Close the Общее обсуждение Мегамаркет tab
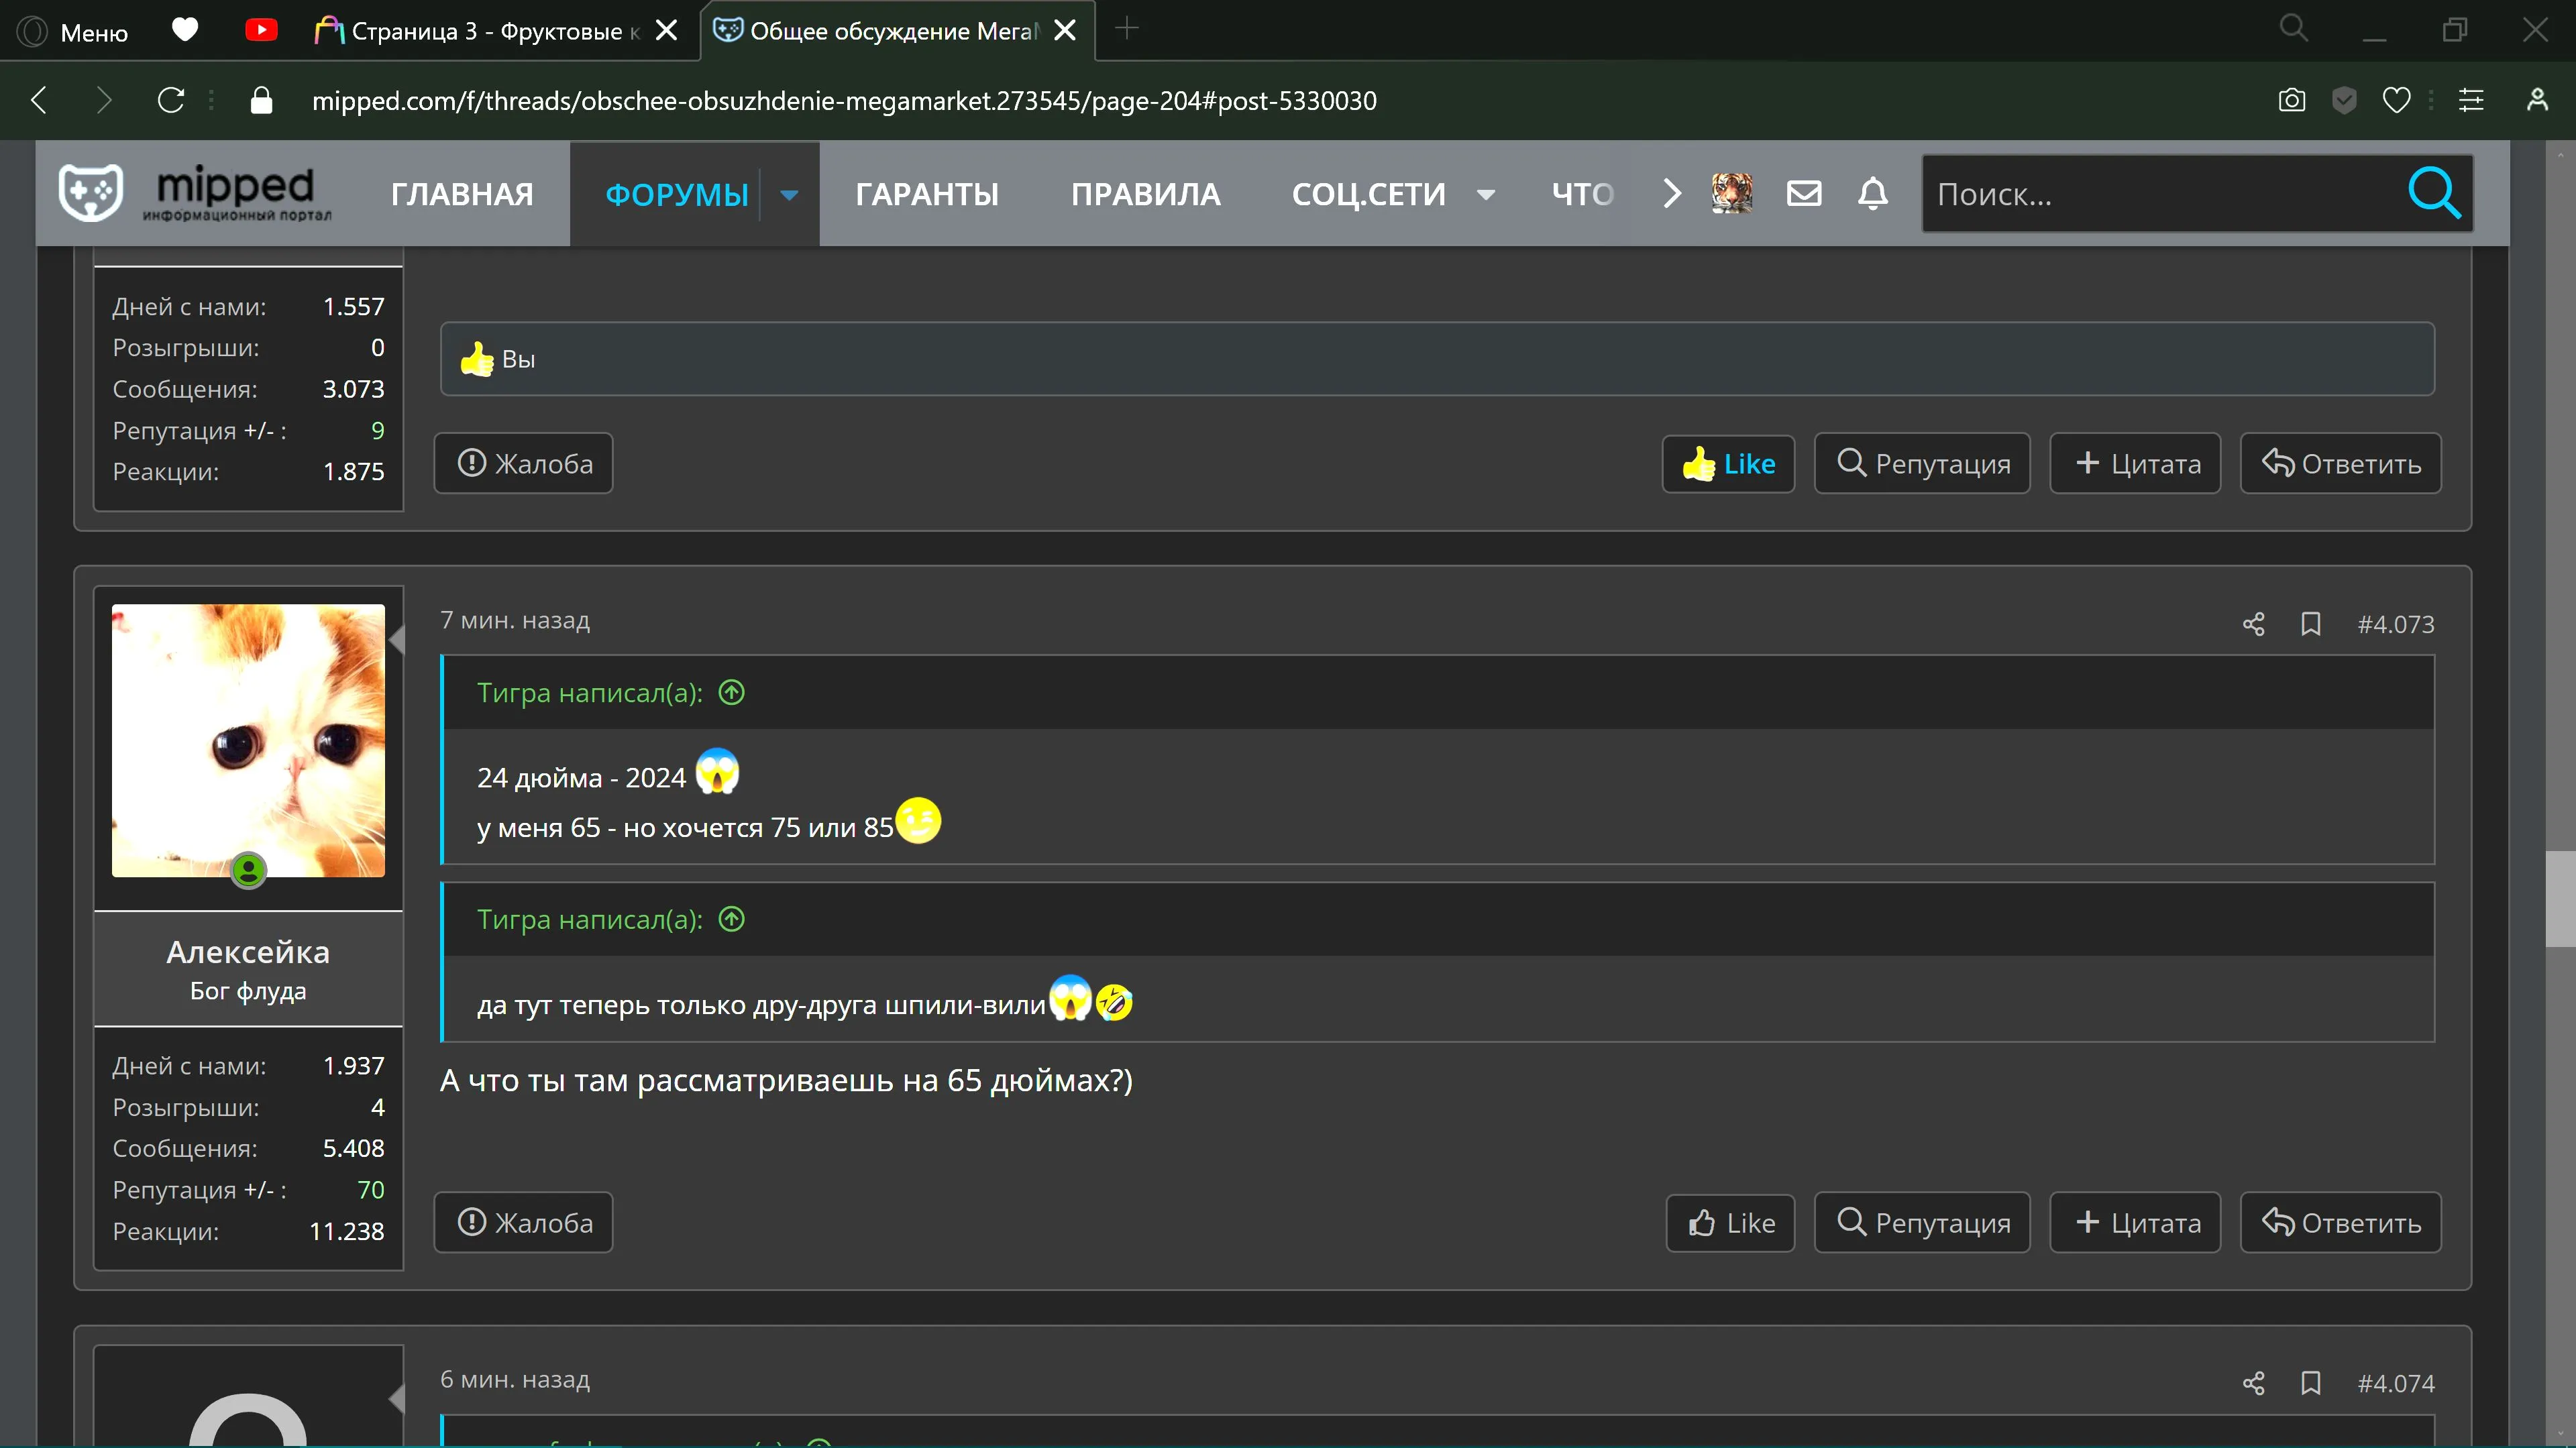 1065,31
